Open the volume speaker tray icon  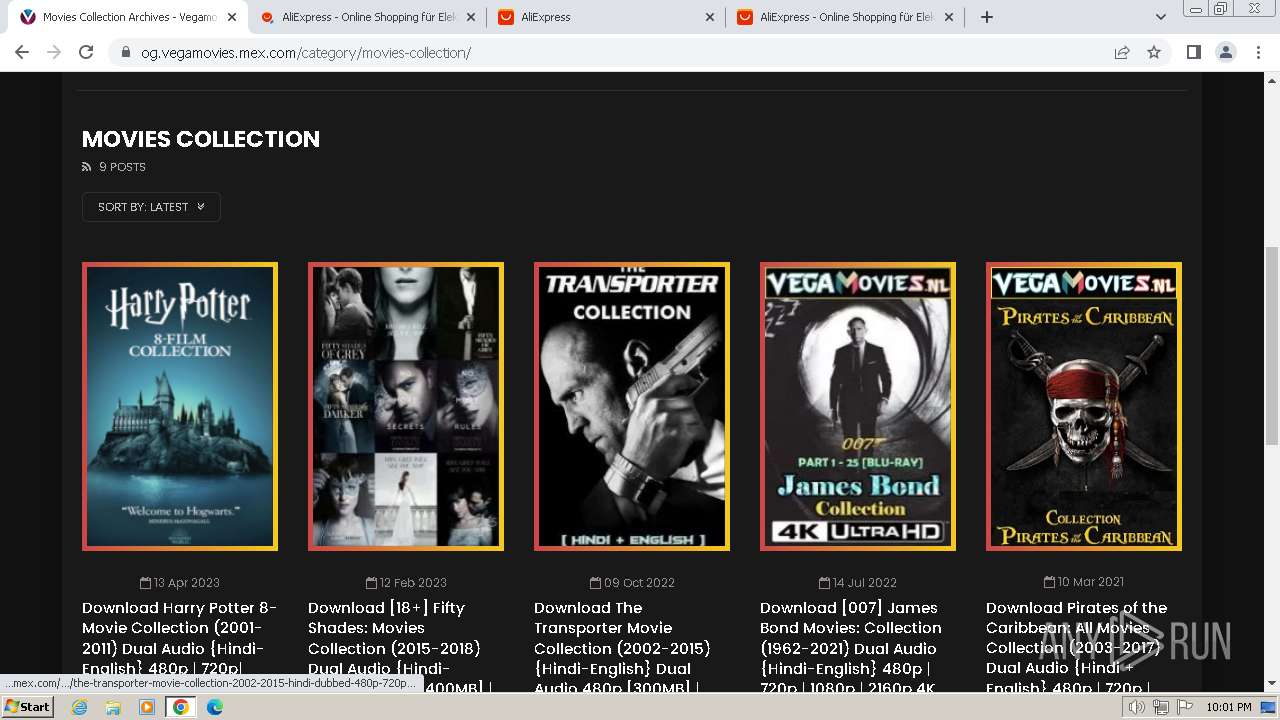1137,707
